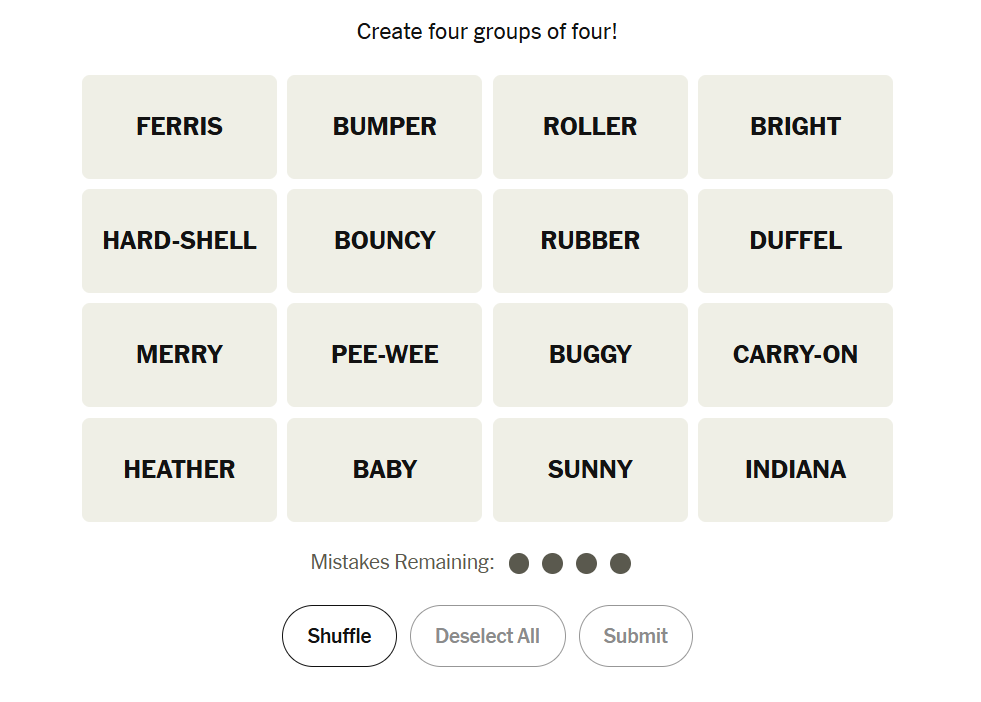
Task: Click the Shuffle button
Action: [x=339, y=636]
